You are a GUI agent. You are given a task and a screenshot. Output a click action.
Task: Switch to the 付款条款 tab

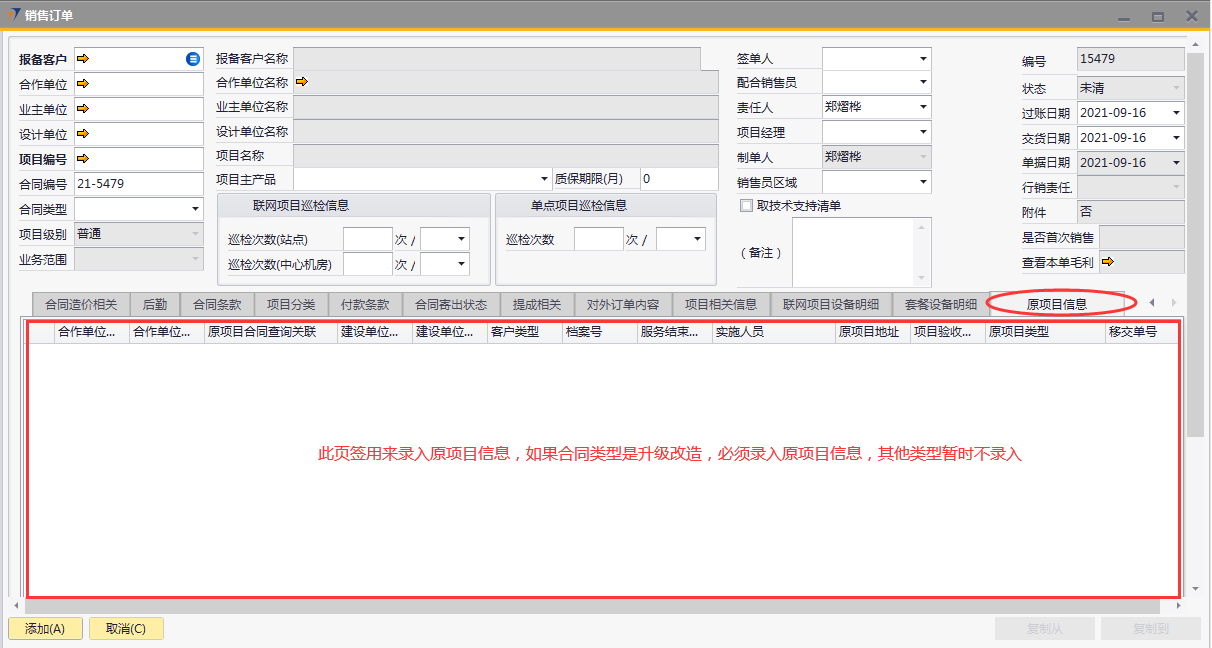(365, 305)
